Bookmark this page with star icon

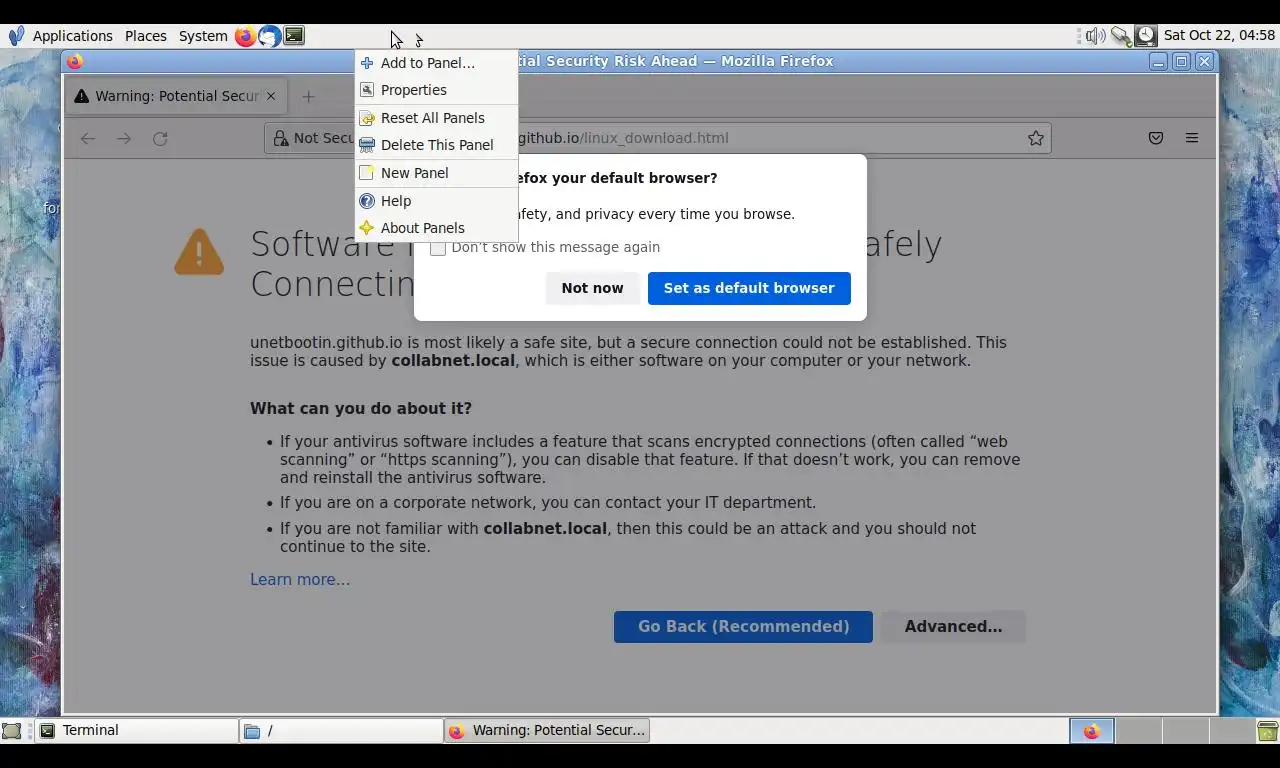tap(1036, 138)
